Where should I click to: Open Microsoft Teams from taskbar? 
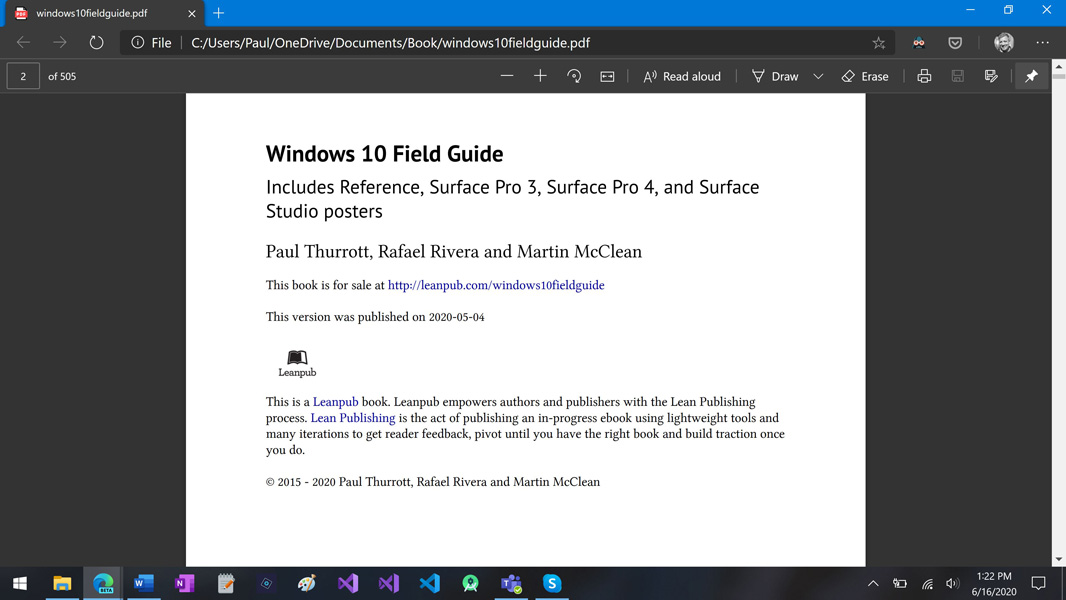(x=511, y=583)
